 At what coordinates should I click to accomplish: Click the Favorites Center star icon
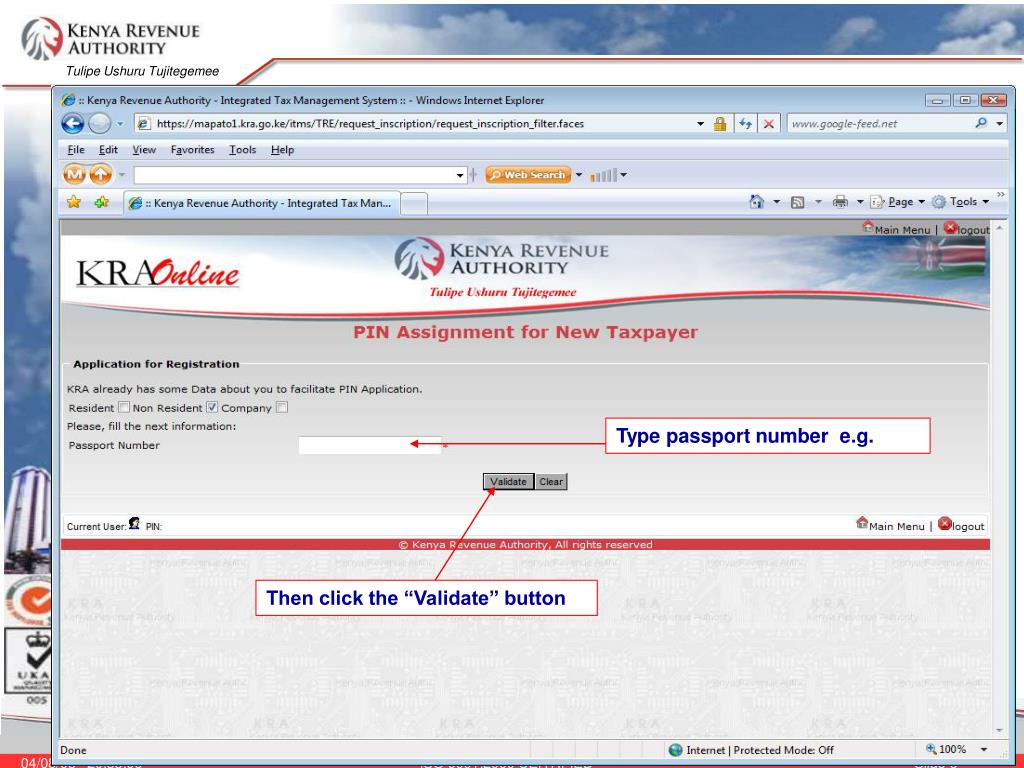[74, 202]
